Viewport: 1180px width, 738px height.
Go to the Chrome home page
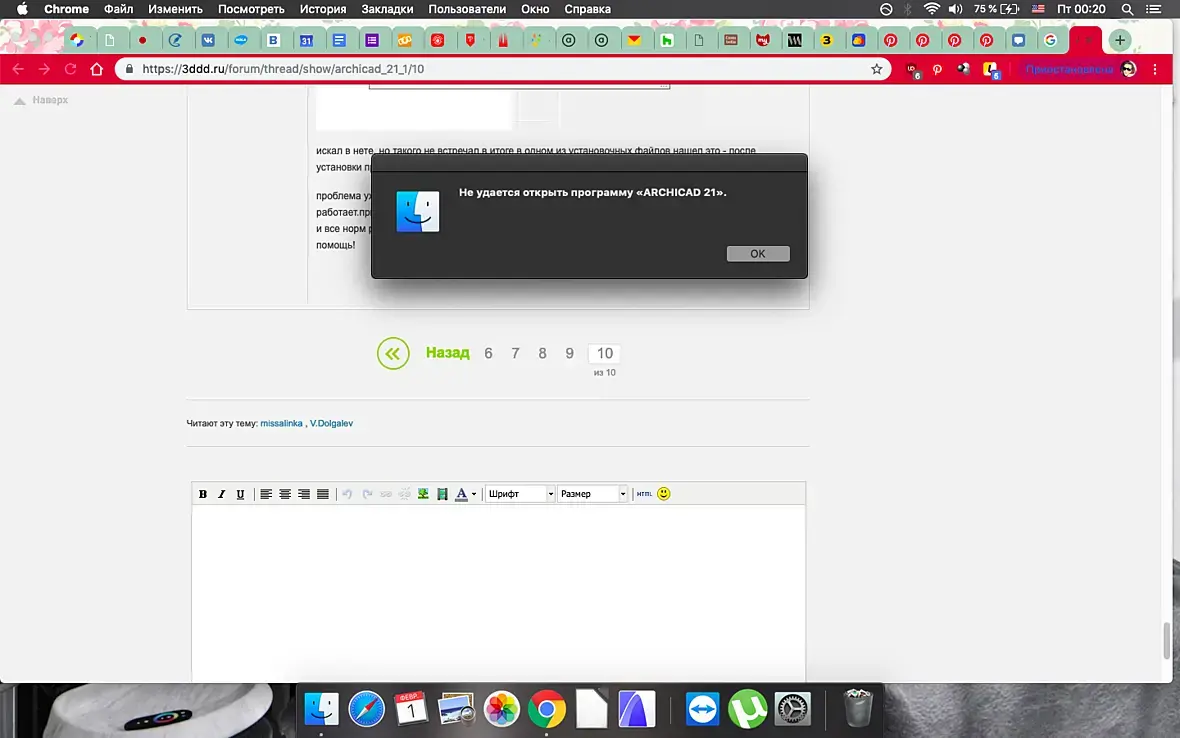pyautogui.click(x=96, y=69)
